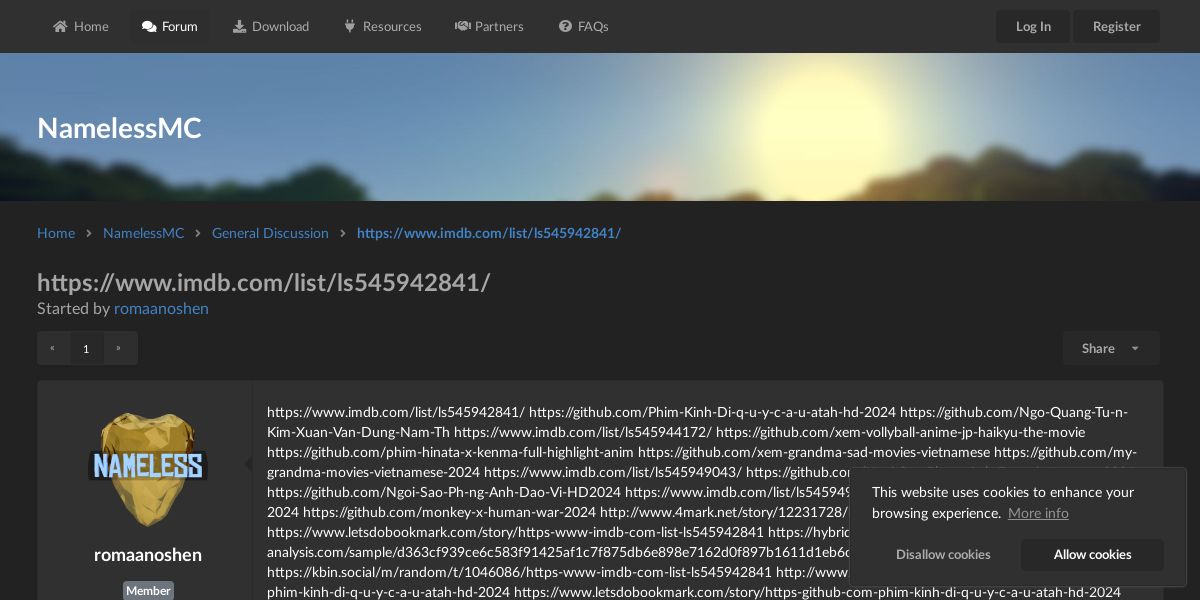1200x600 pixels.
Task: Go to next page pagination arrow
Action: (x=119, y=348)
